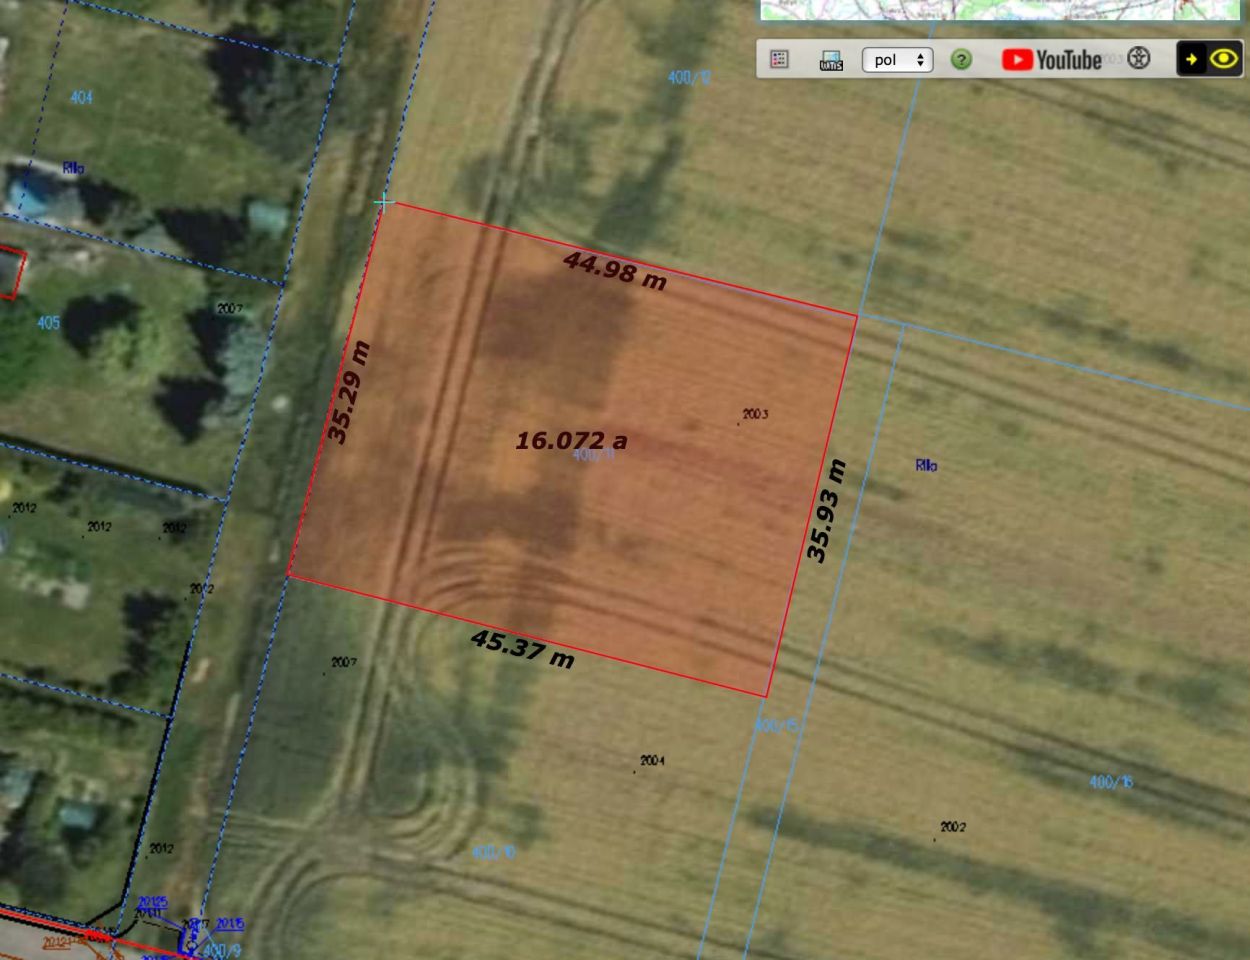Click the 35.93 m edge measurement
The width and height of the screenshot is (1250, 960).
click(827, 511)
